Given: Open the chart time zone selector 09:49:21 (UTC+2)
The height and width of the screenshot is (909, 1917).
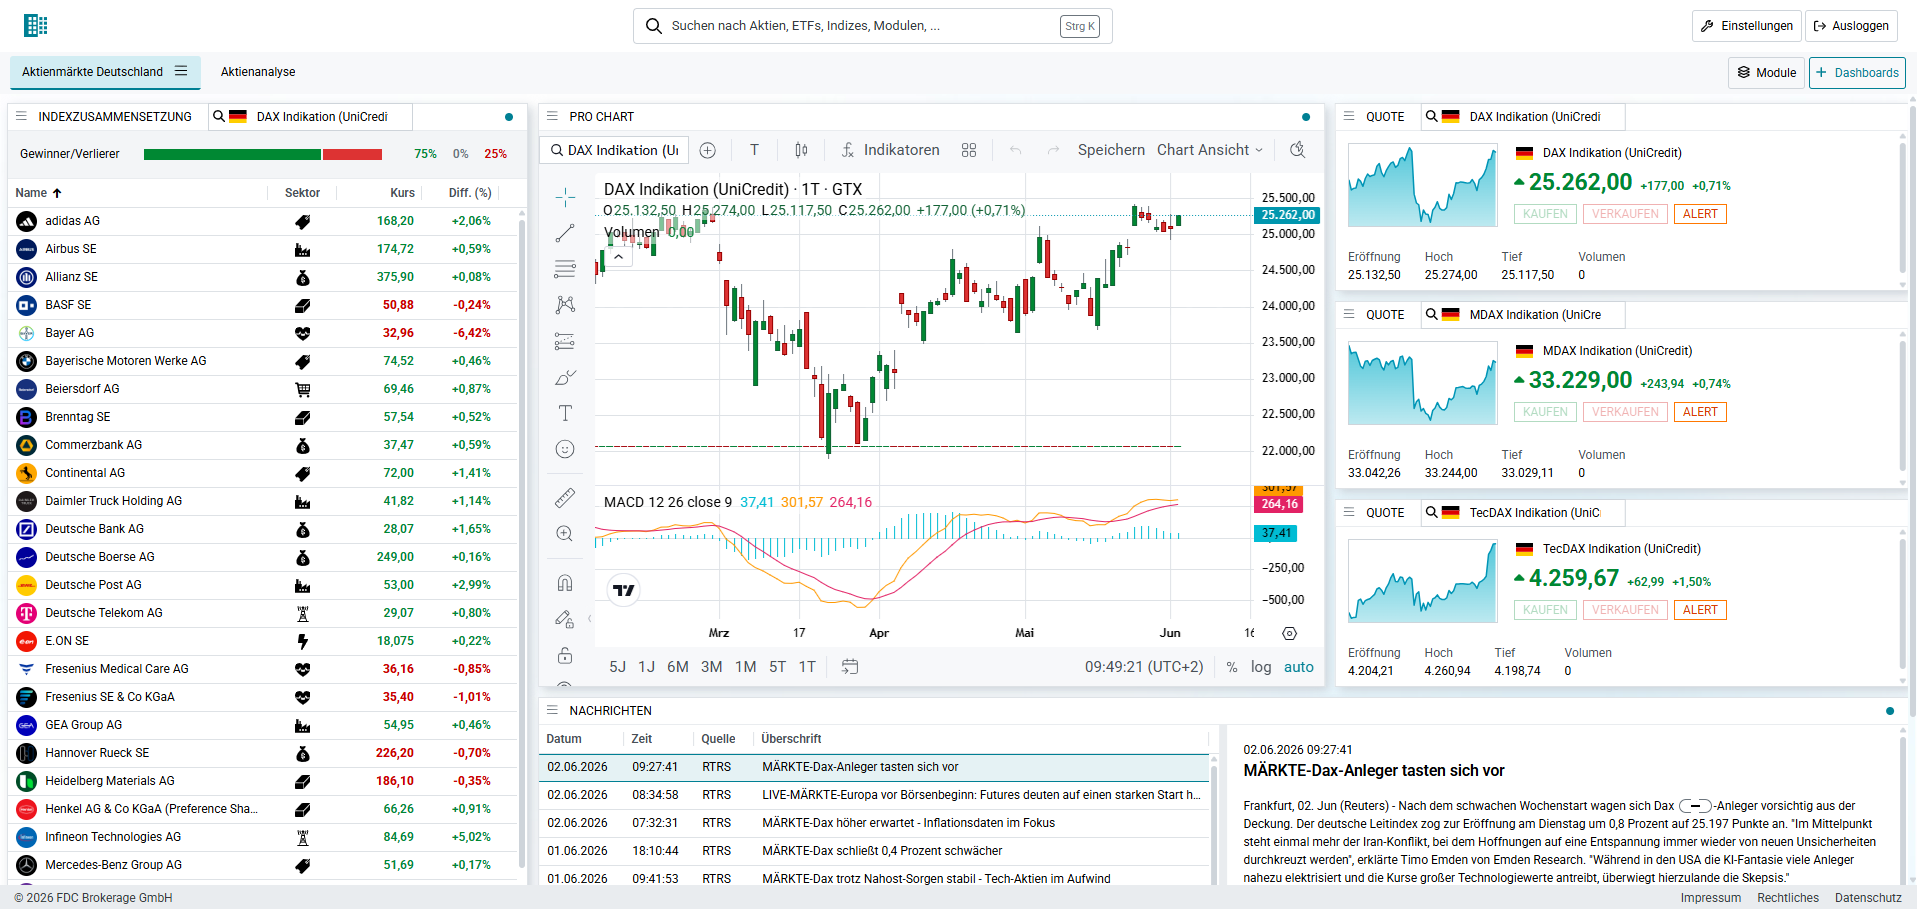Looking at the screenshot, I should tap(1144, 667).
